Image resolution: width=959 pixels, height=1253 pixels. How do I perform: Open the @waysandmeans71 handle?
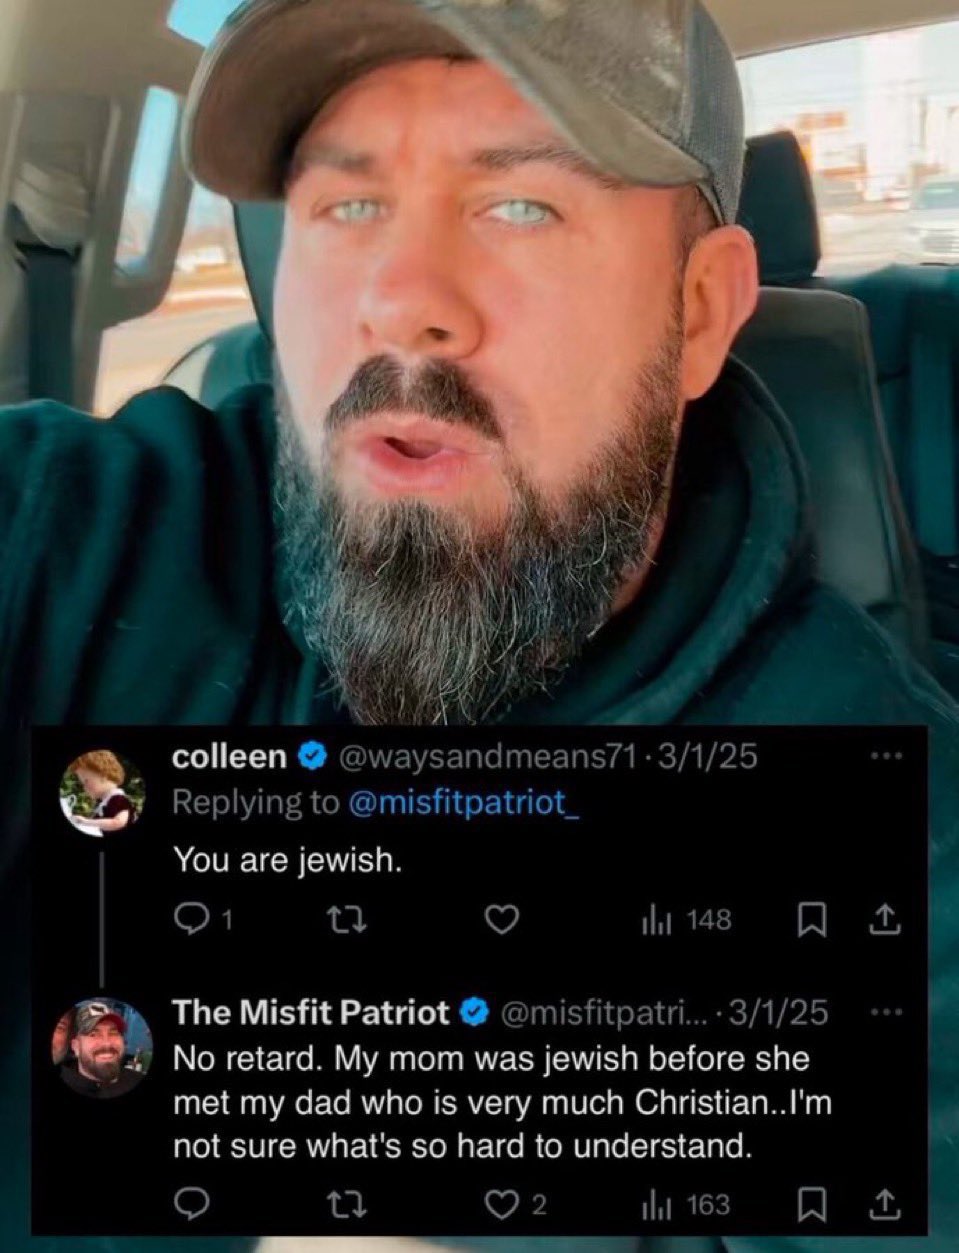[x=491, y=757]
